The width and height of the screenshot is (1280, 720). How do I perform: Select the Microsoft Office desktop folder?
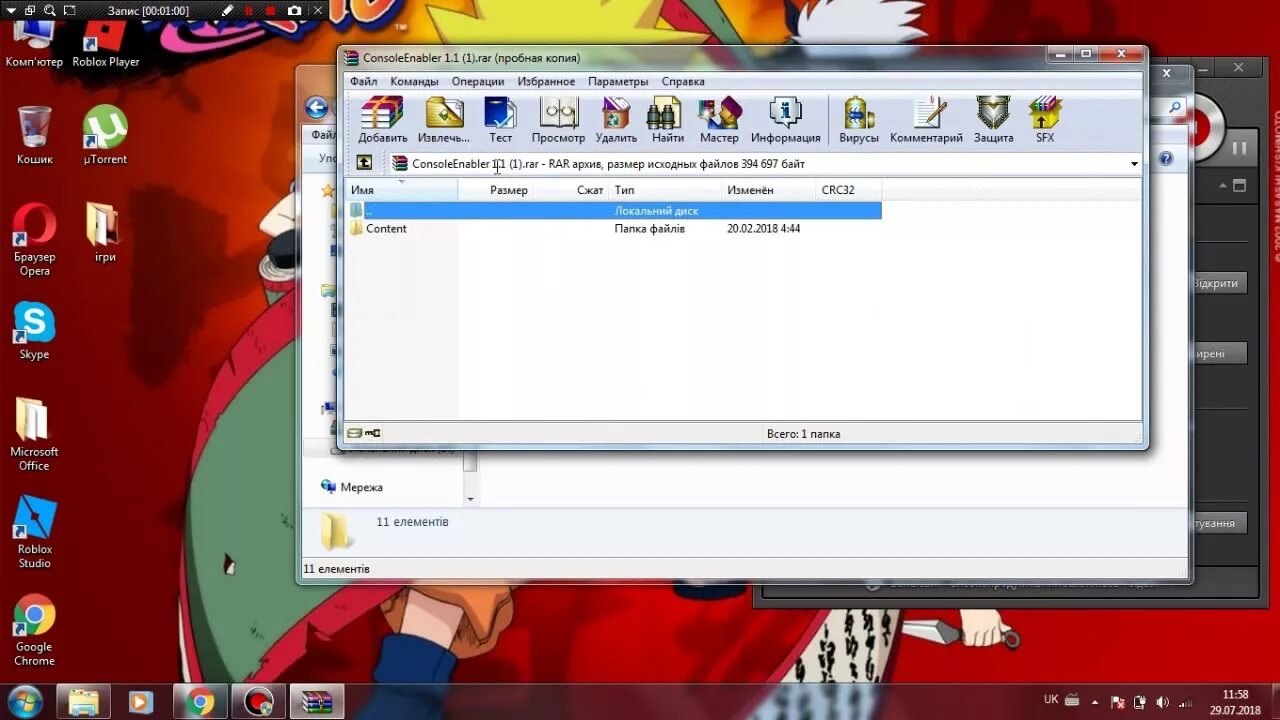click(x=34, y=435)
